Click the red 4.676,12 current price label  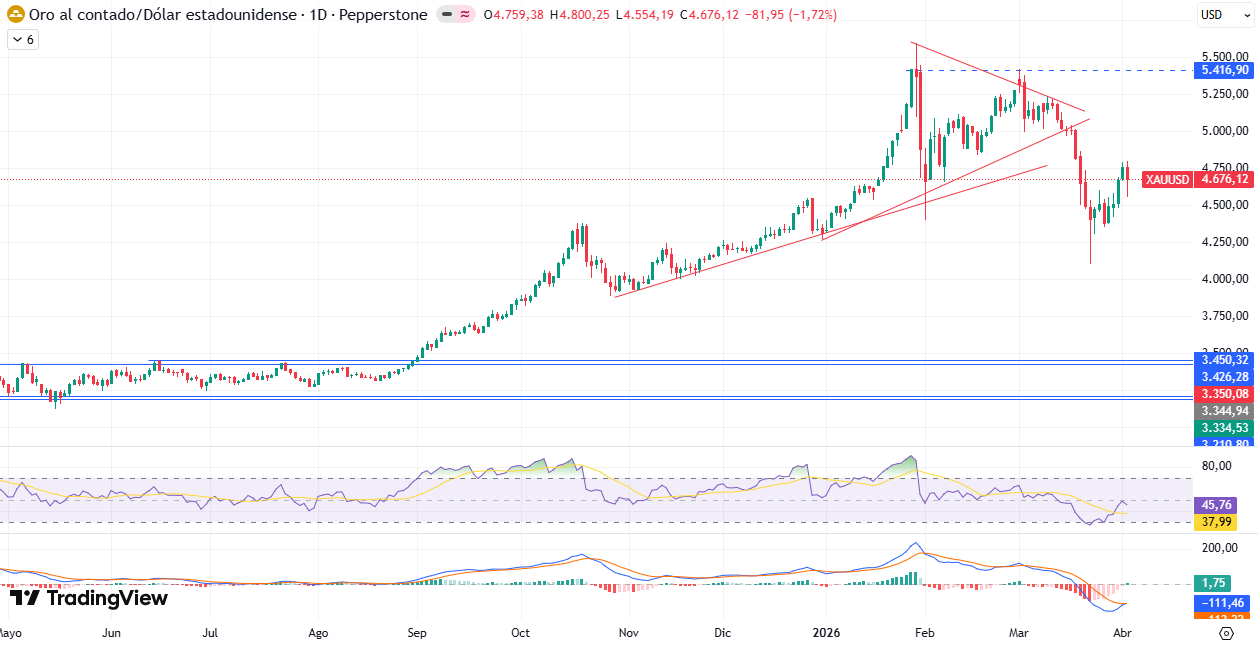click(x=1225, y=179)
